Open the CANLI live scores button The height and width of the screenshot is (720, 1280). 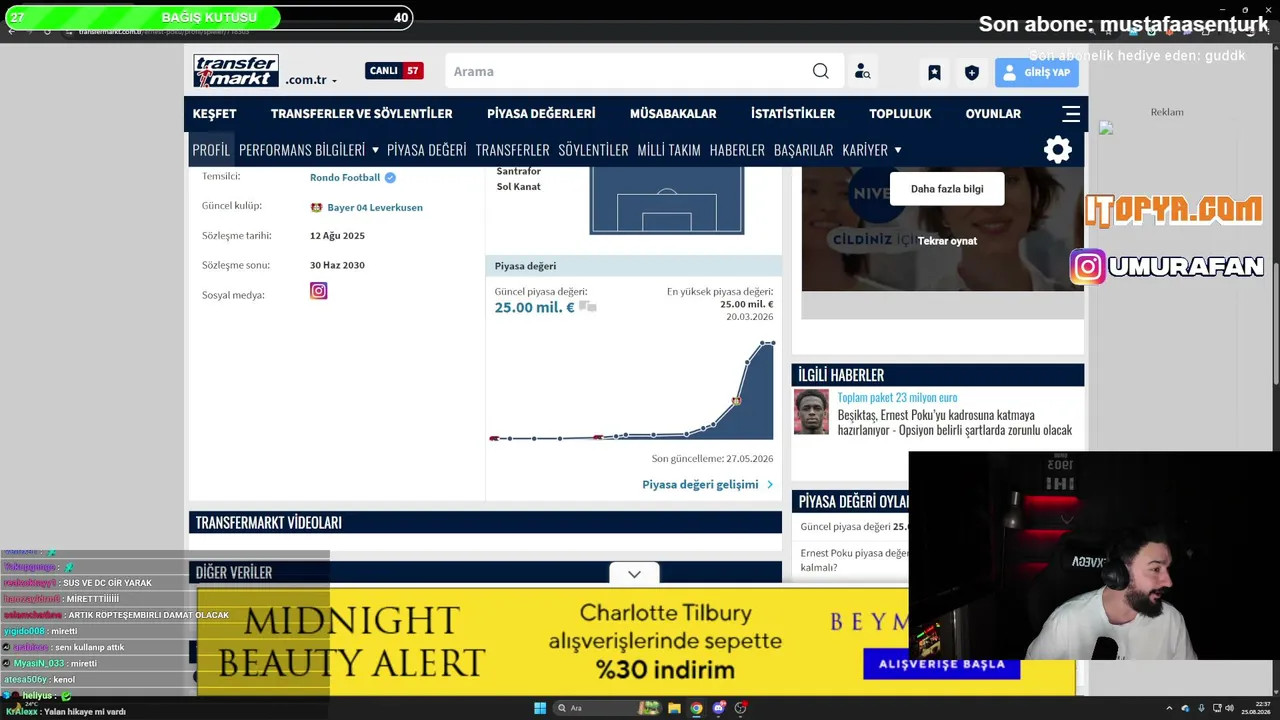click(x=394, y=71)
